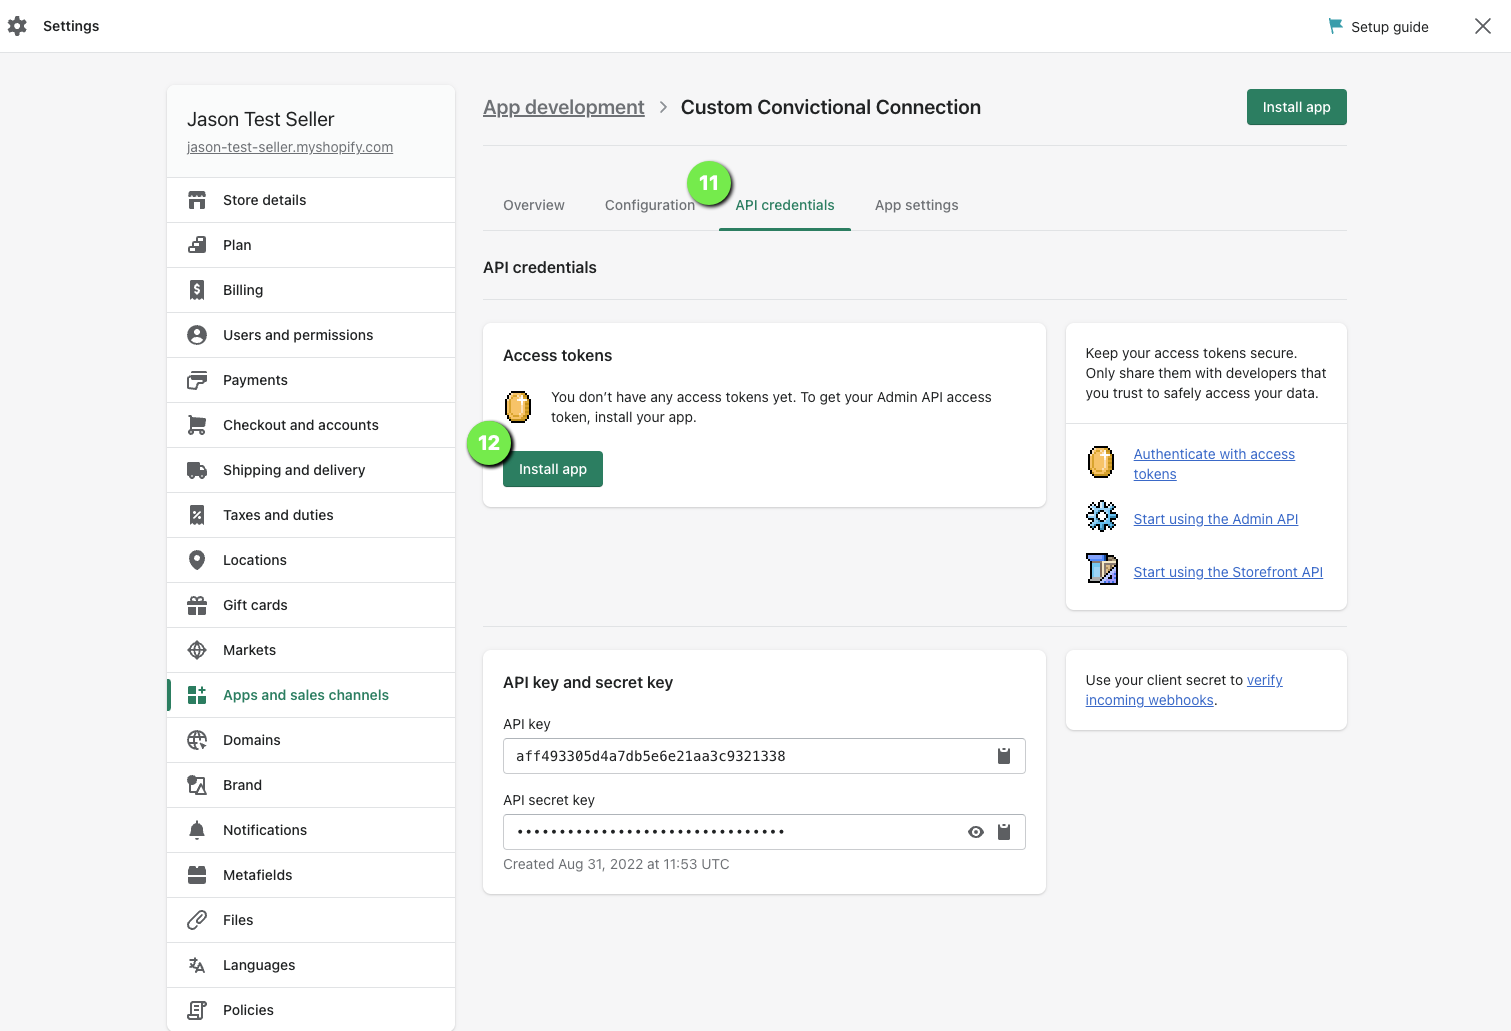Open Policies settings

311,1010
